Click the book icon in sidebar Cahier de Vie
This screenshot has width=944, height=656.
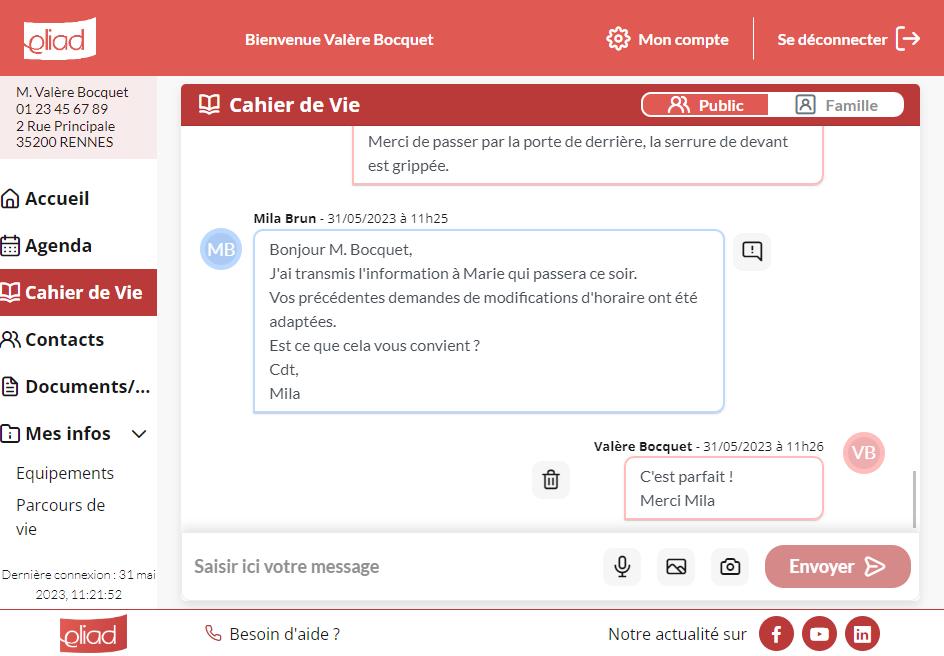pyautogui.click(x=10, y=292)
